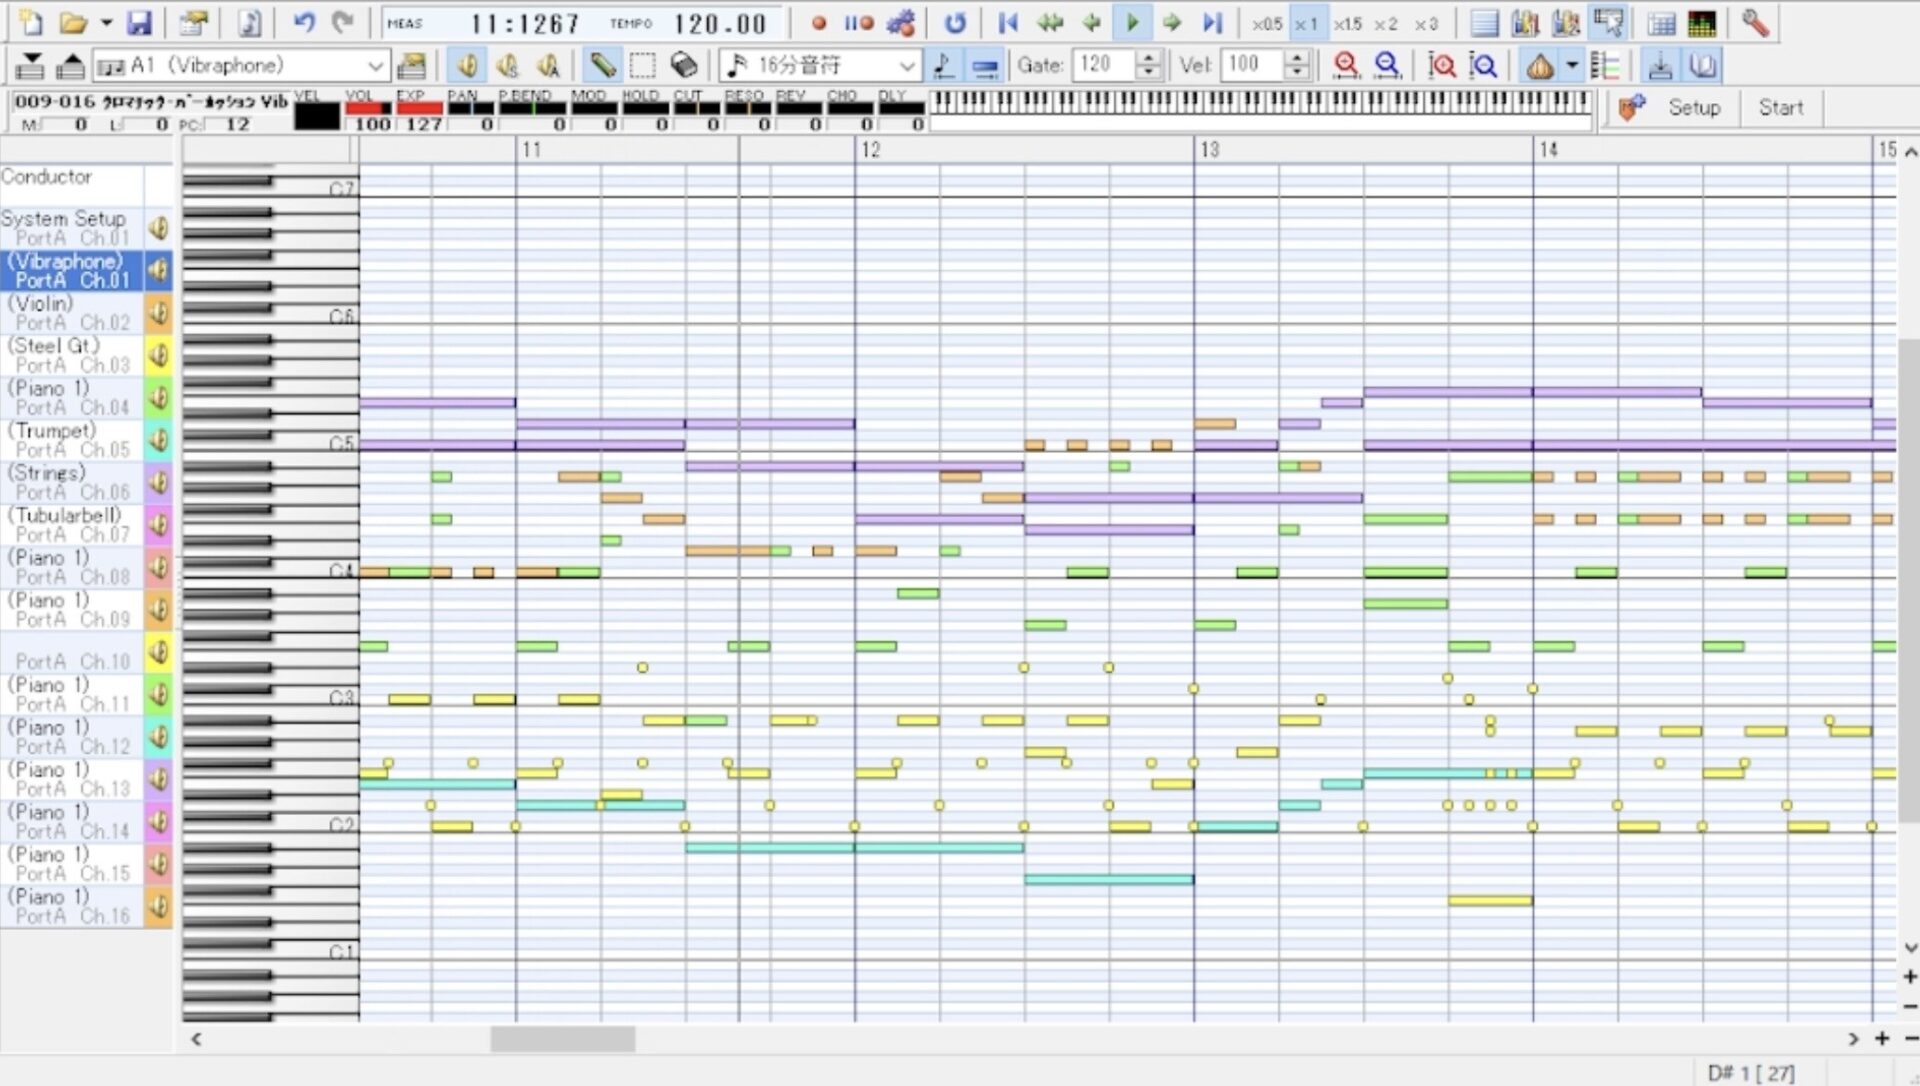Click the record button
1920x1086 pixels.
(819, 23)
